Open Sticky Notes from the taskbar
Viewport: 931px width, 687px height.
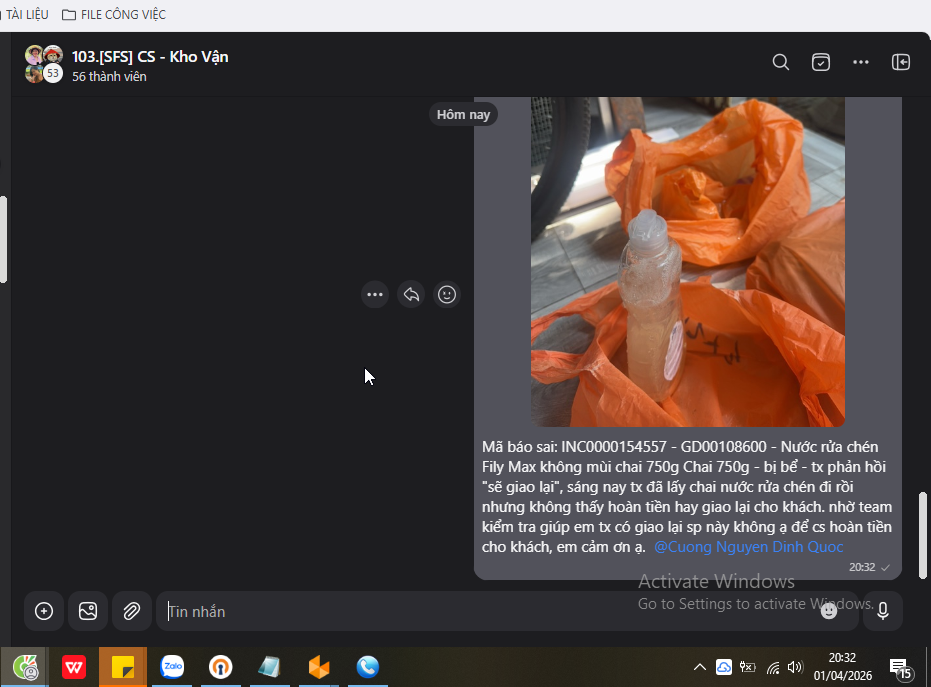(123, 667)
